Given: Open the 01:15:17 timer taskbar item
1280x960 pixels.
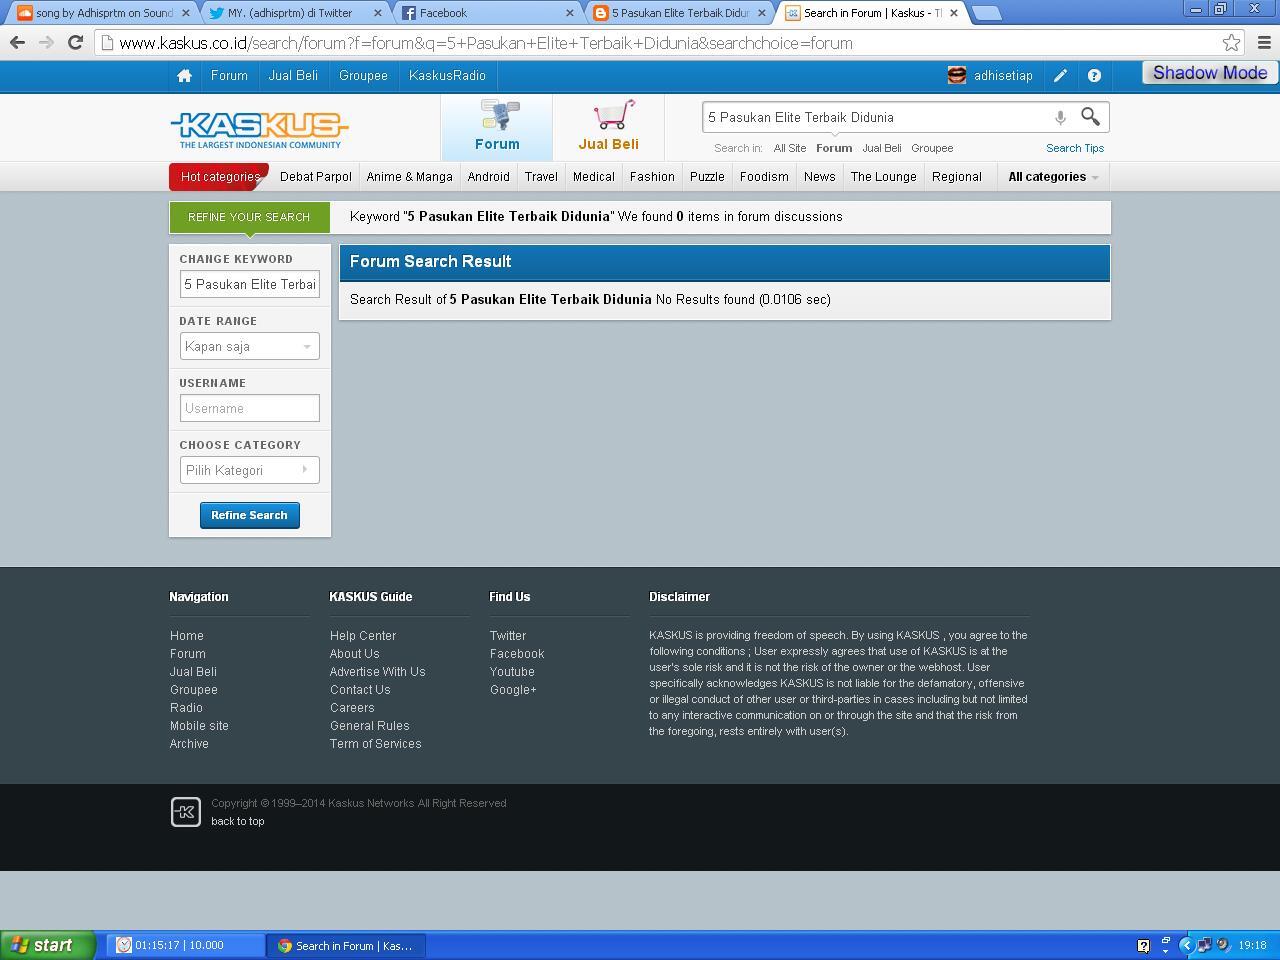Looking at the screenshot, I should coord(186,945).
